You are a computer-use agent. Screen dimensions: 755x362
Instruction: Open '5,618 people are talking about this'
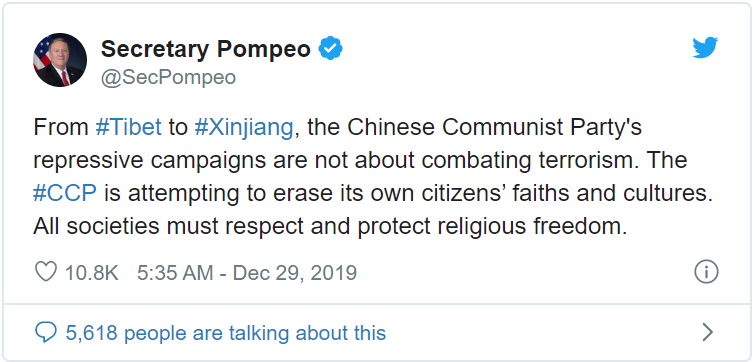tap(225, 333)
